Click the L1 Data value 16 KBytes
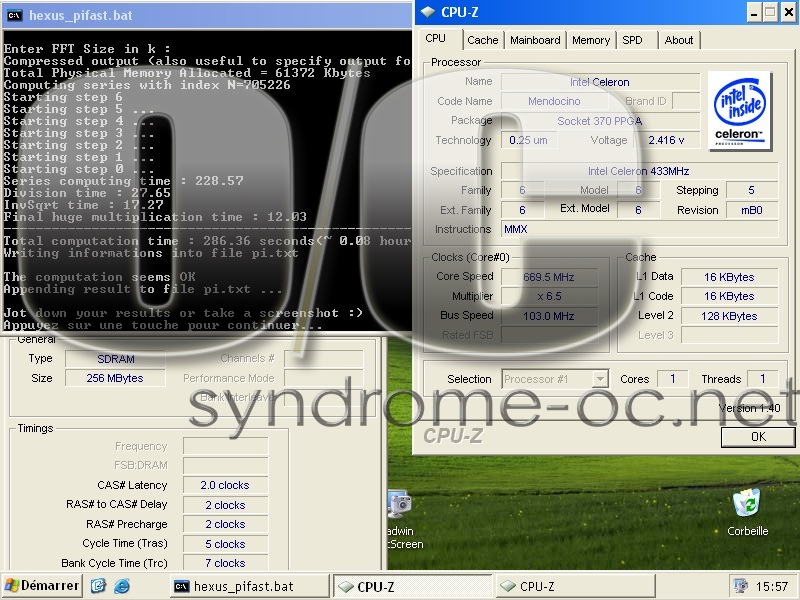 point(730,277)
